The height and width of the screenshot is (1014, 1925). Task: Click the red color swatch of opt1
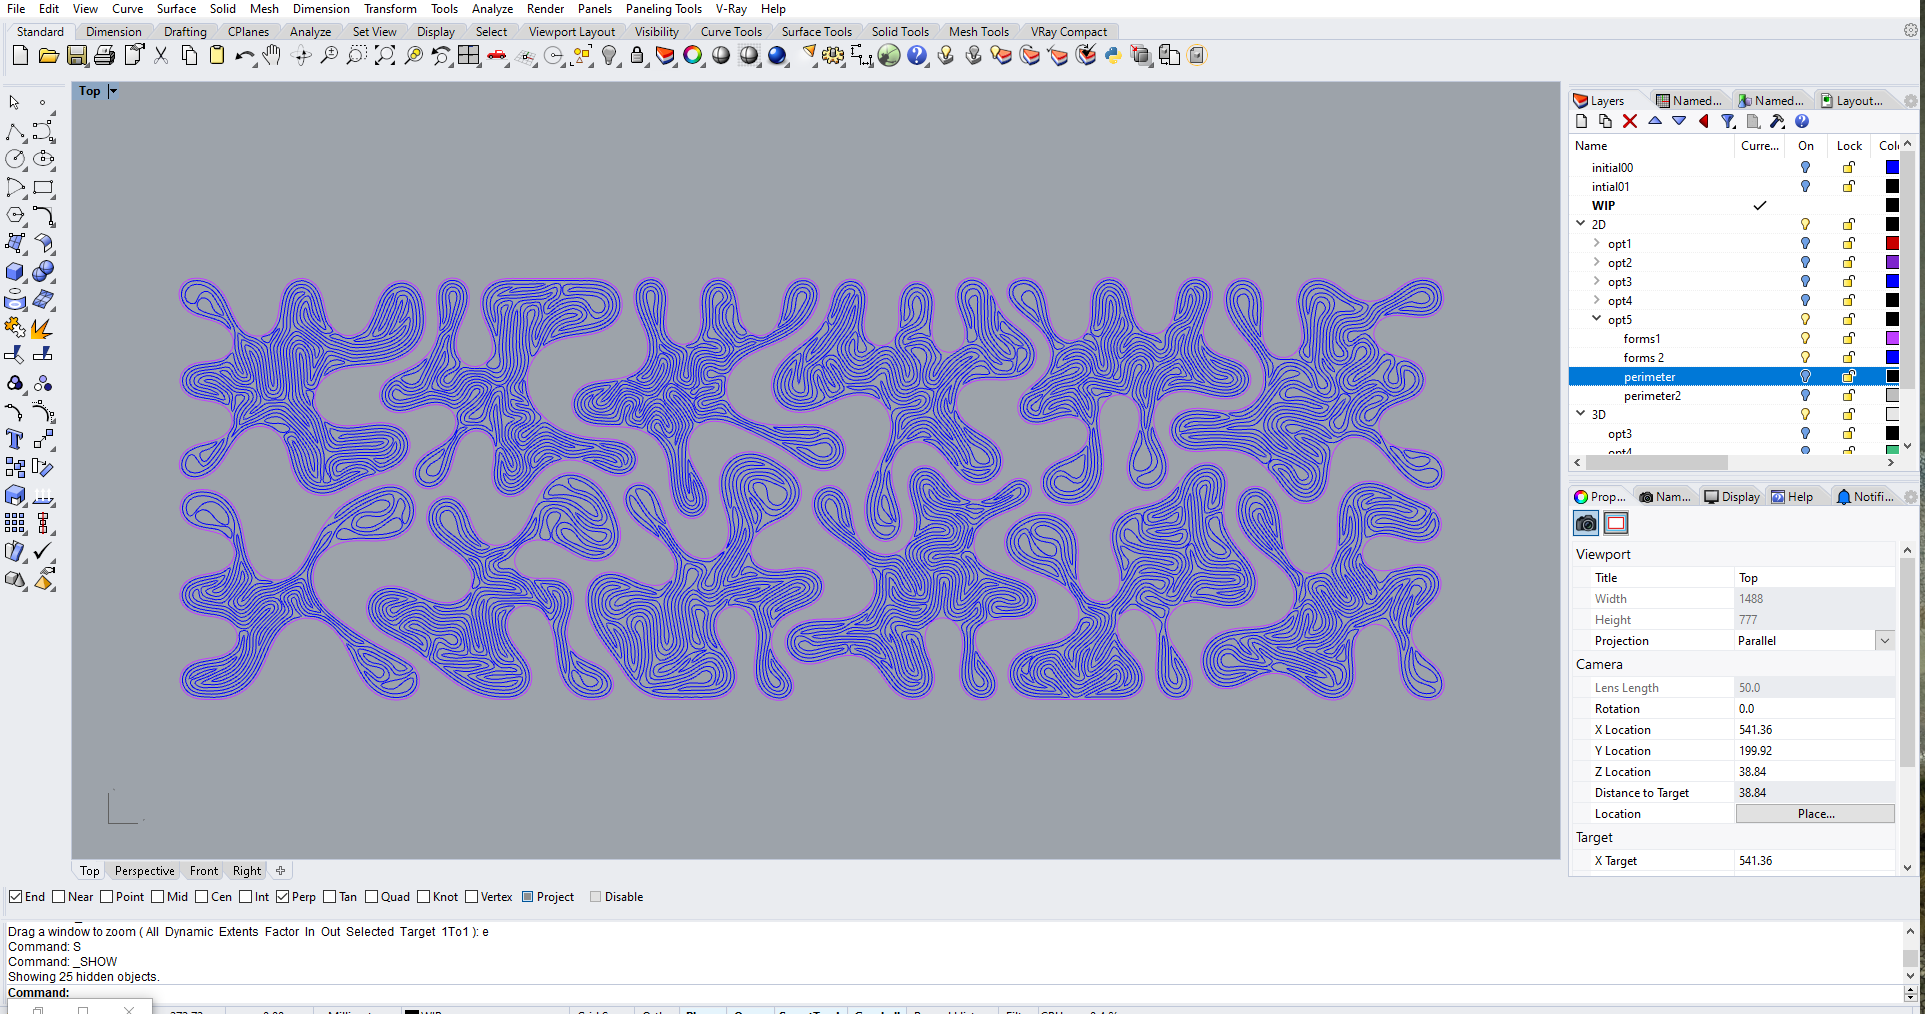coord(1892,244)
